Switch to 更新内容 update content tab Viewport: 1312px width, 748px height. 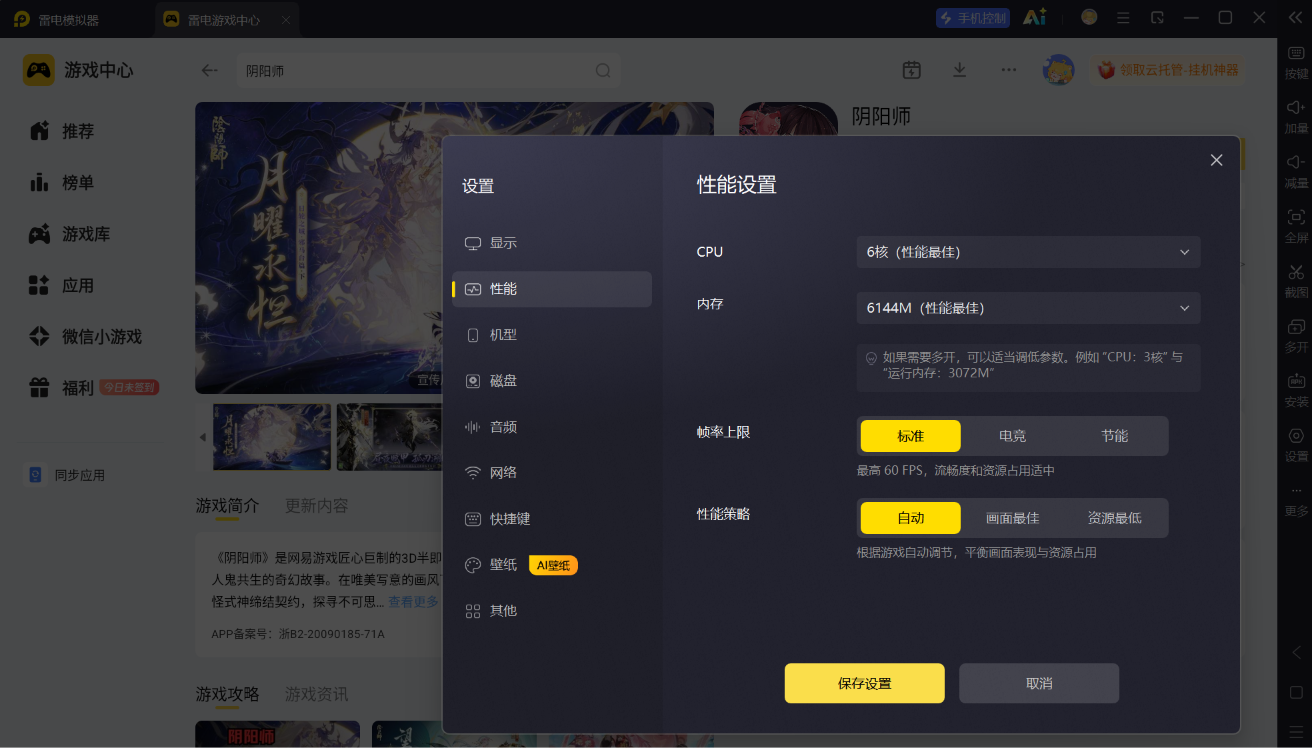(x=317, y=506)
